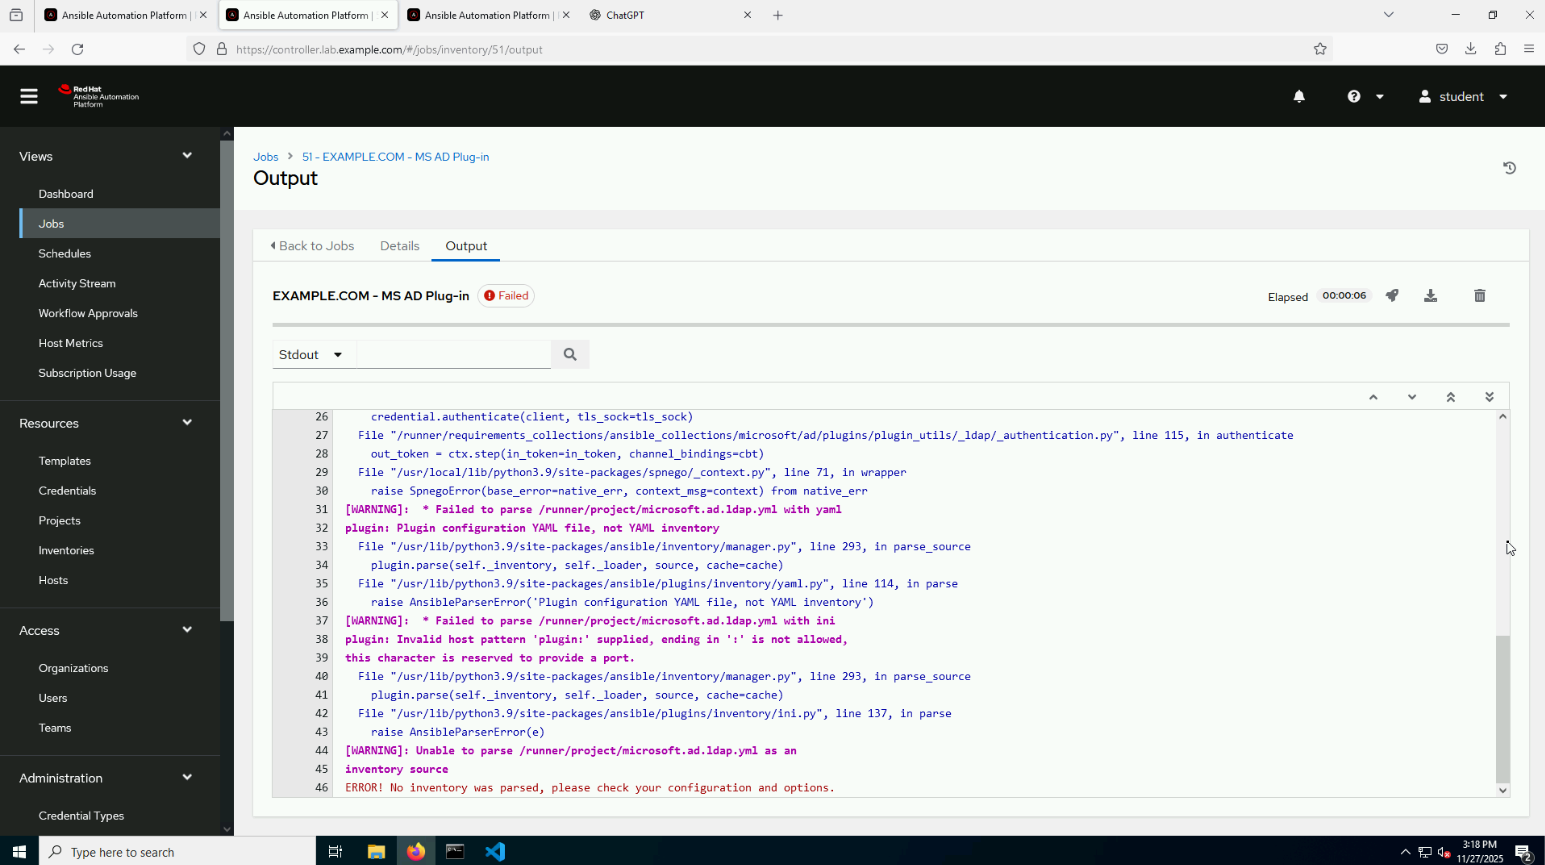
Task: Click the Windows taskbar search box
Action: pos(177,852)
